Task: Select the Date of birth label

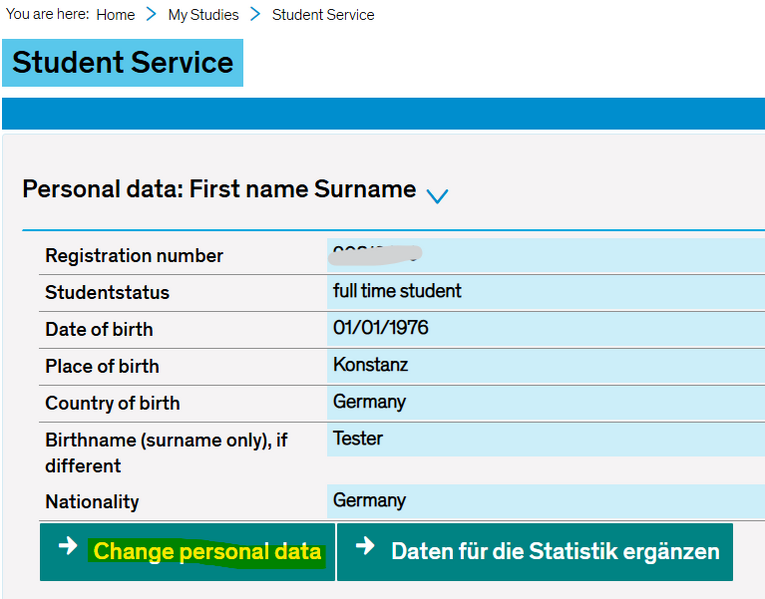Action: pos(99,329)
